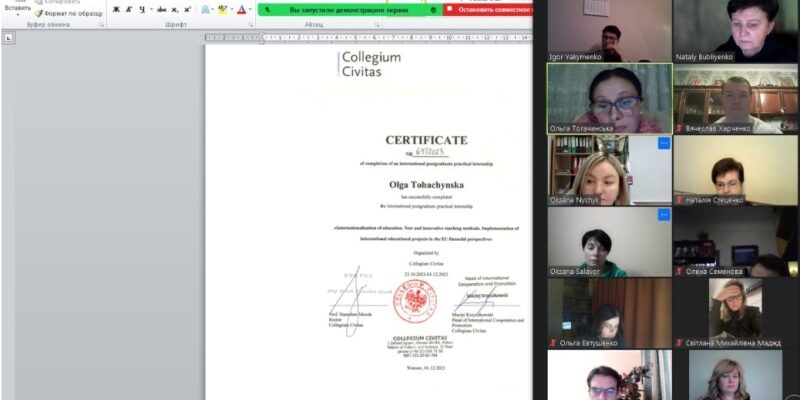Toggle superscript x² formatting
800x400 pixels.
click(188, 9)
